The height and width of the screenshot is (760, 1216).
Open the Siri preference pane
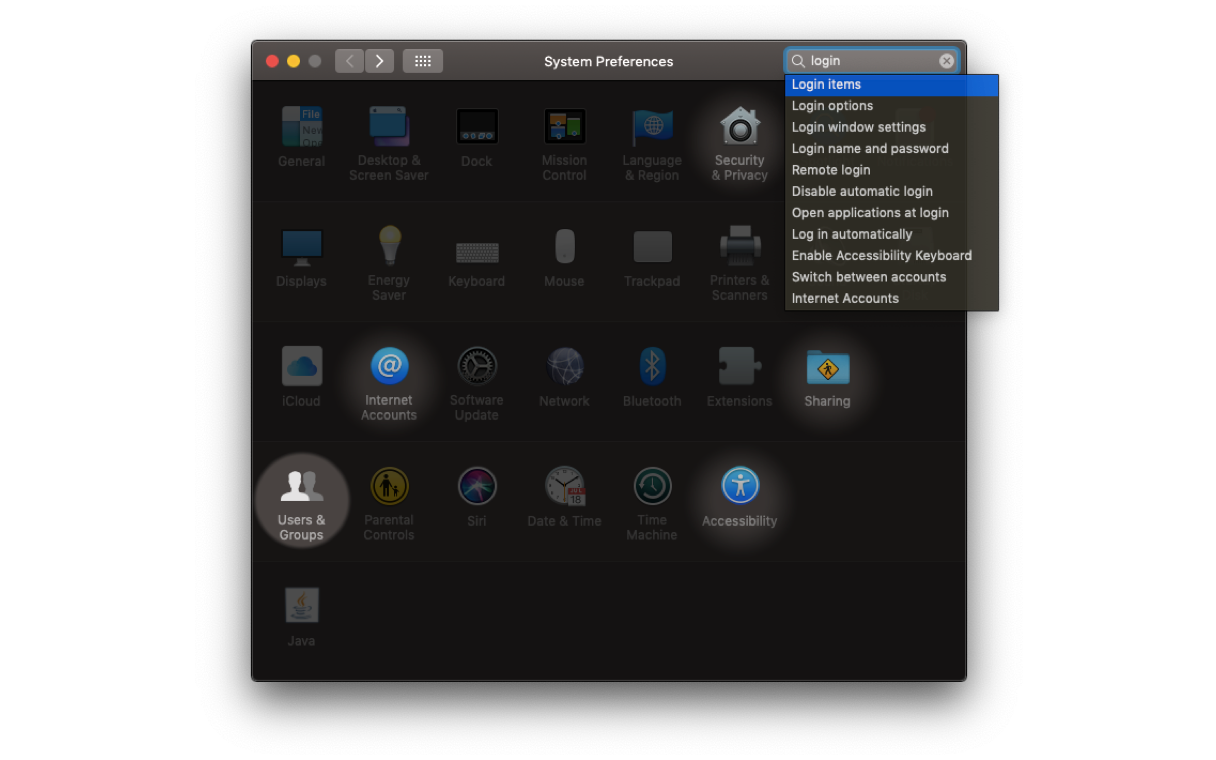[x=477, y=497]
